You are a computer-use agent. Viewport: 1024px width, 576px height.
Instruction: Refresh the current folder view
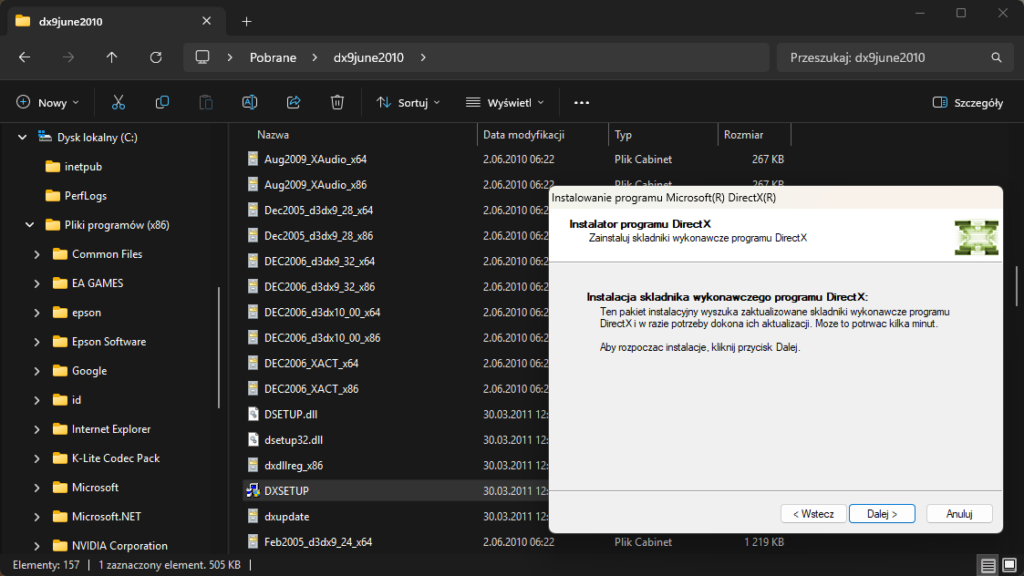coord(155,58)
